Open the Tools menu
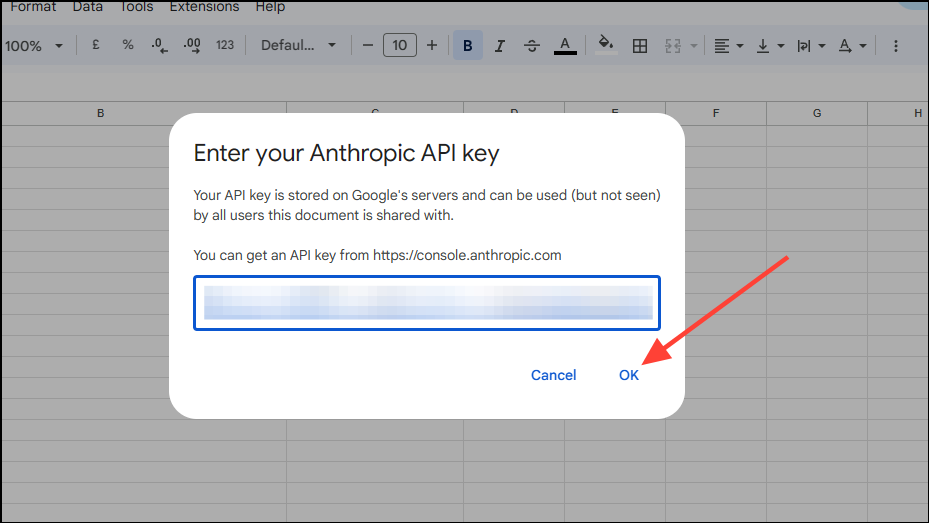Image resolution: width=929 pixels, height=523 pixels. pyautogui.click(x=136, y=7)
